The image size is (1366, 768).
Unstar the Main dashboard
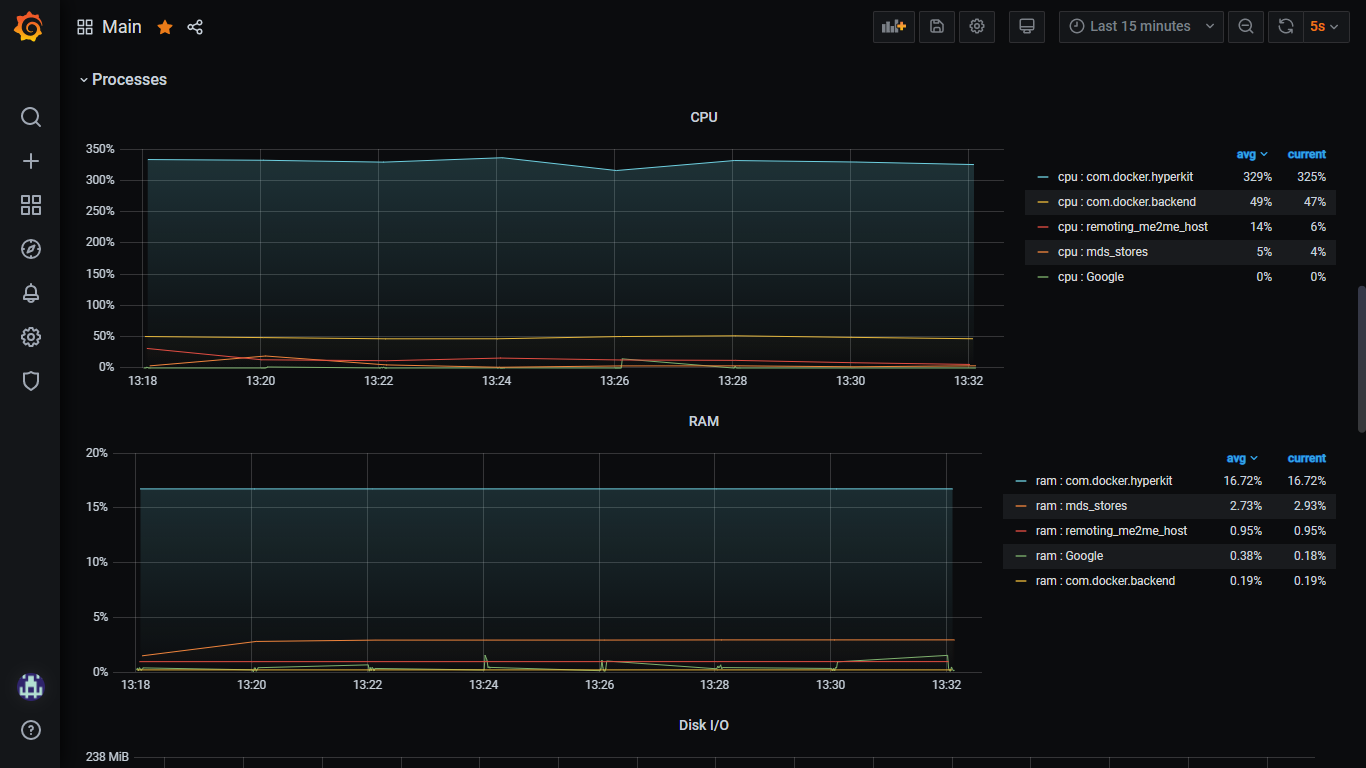[165, 27]
